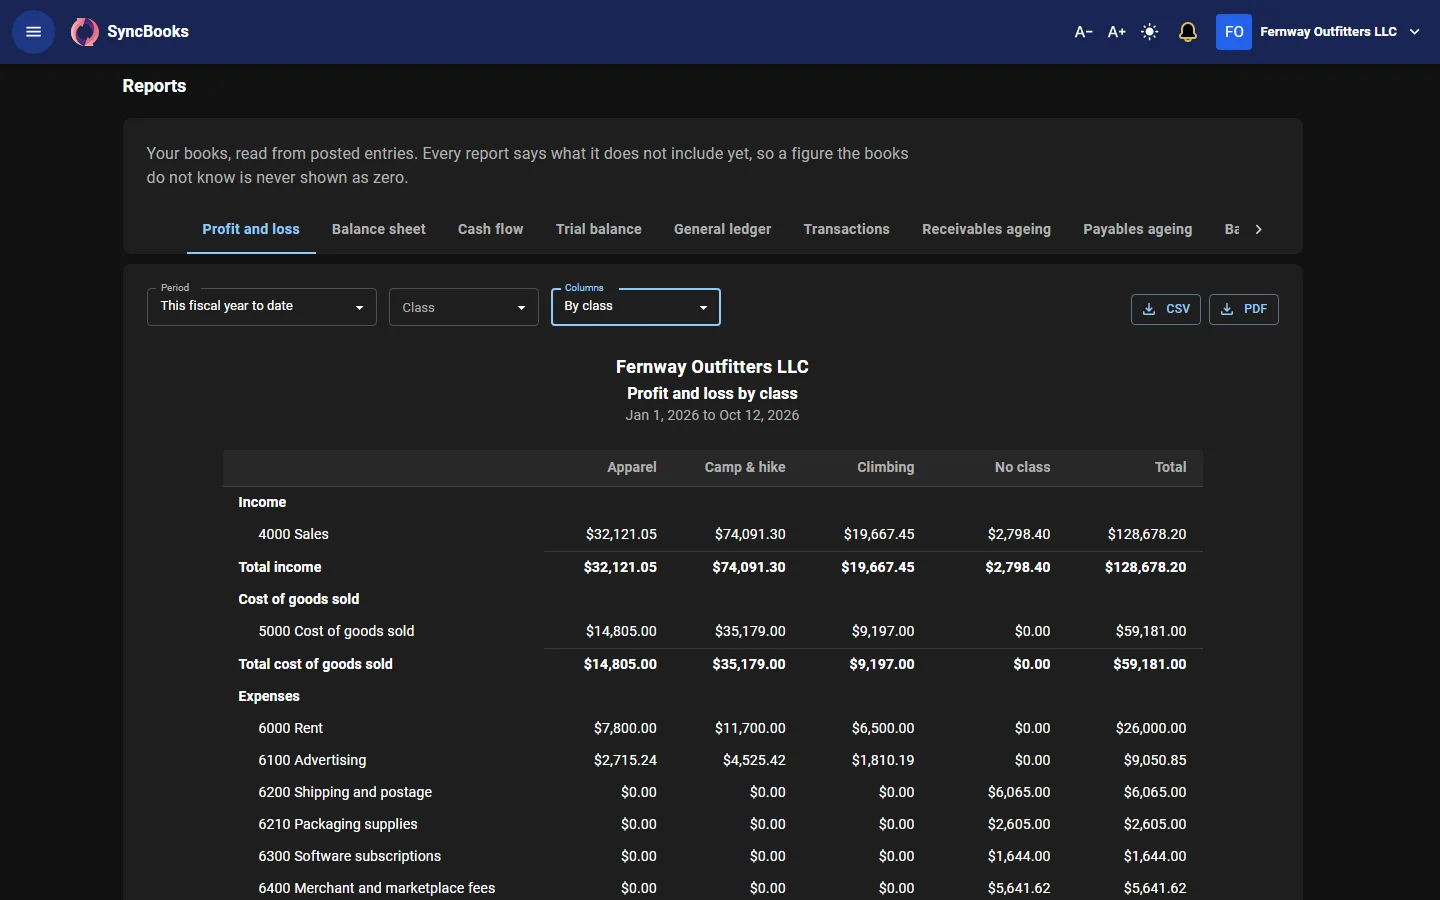Click the No class column header
Image resolution: width=1440 pixels, height=900 pixels.
pos(1023,467)
